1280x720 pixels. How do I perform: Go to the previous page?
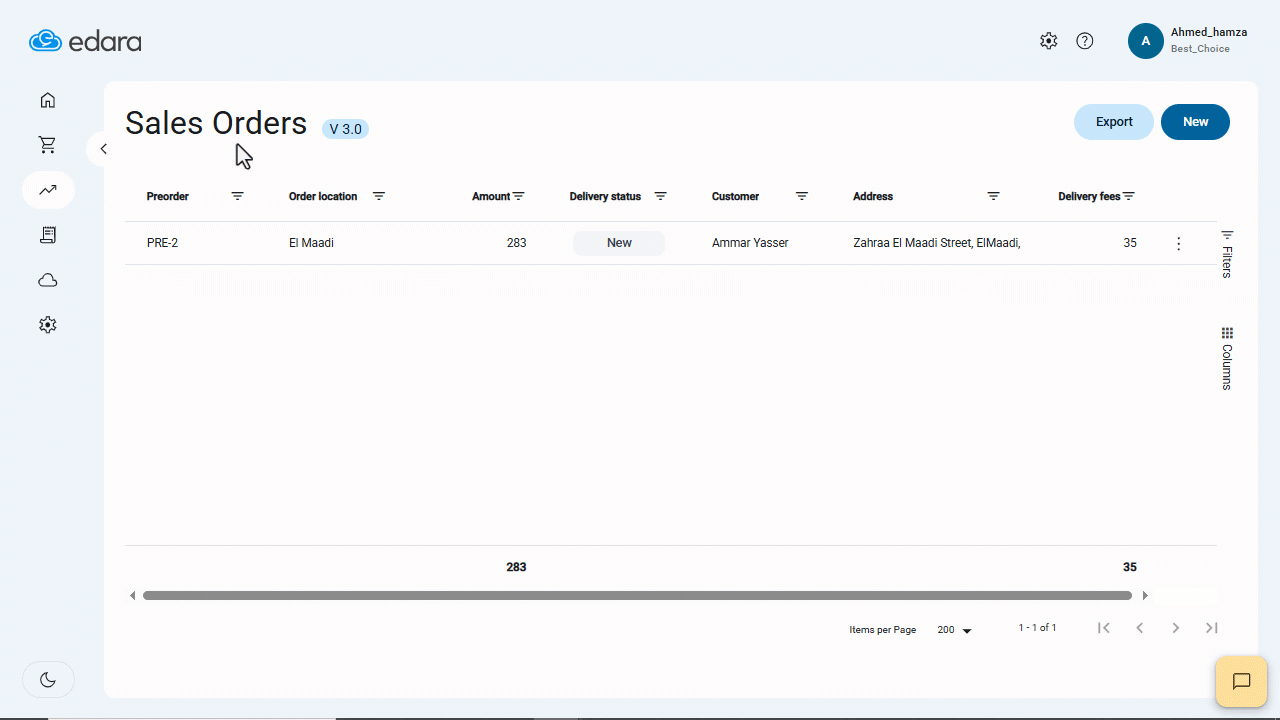tap(1140, 628)
